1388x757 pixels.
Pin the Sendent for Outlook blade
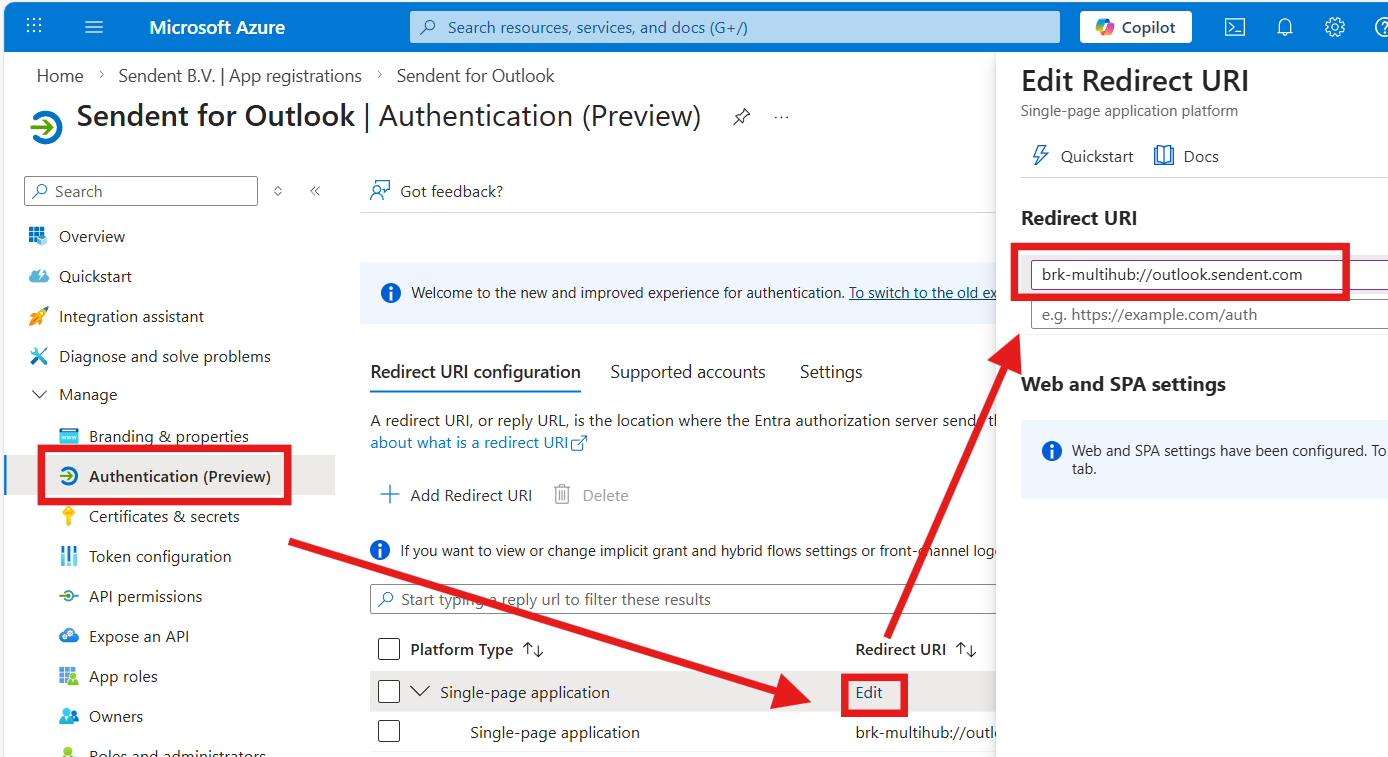(x=741, y=117)
